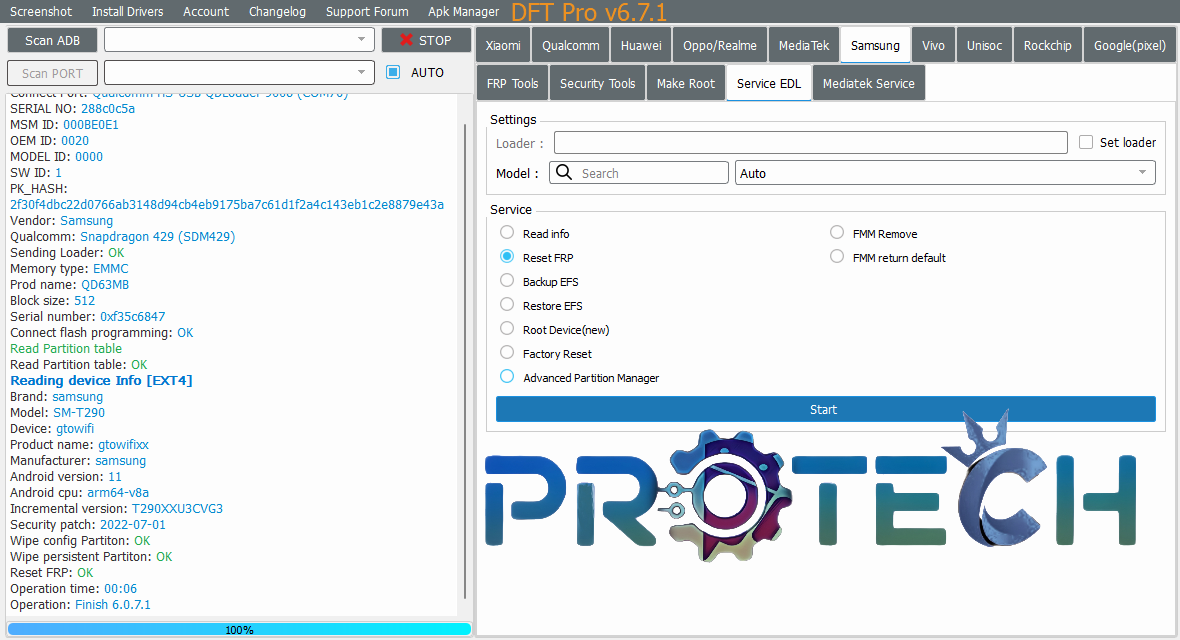Click the Operation Finish 6.0.7.1 line

[x=80, y=604]
